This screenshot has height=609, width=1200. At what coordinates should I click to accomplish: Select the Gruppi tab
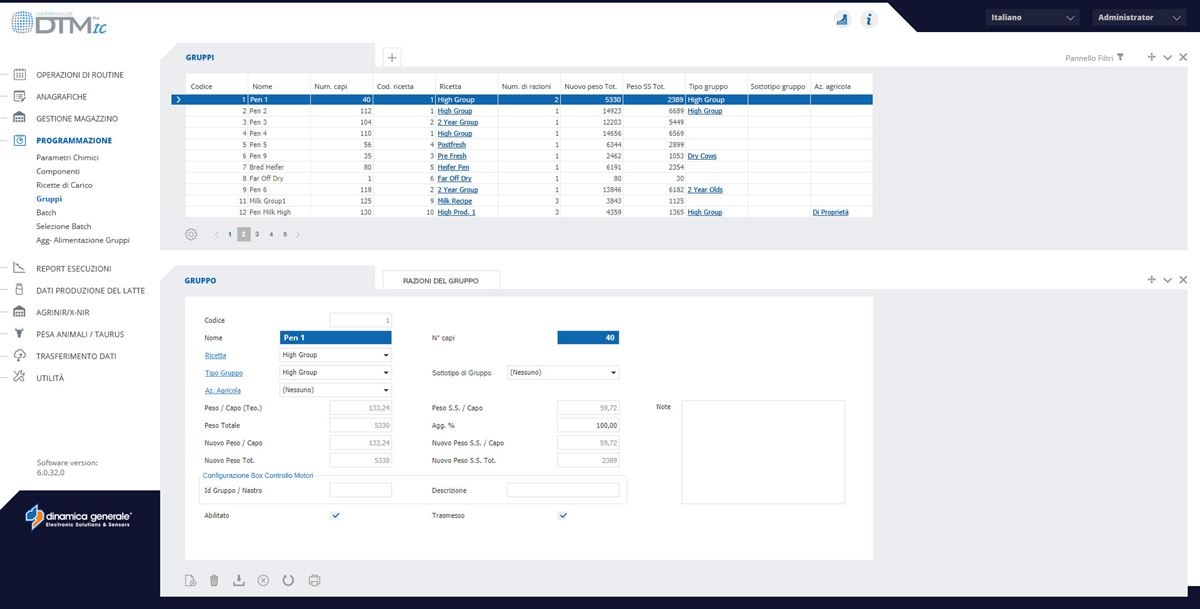[200, 58]
